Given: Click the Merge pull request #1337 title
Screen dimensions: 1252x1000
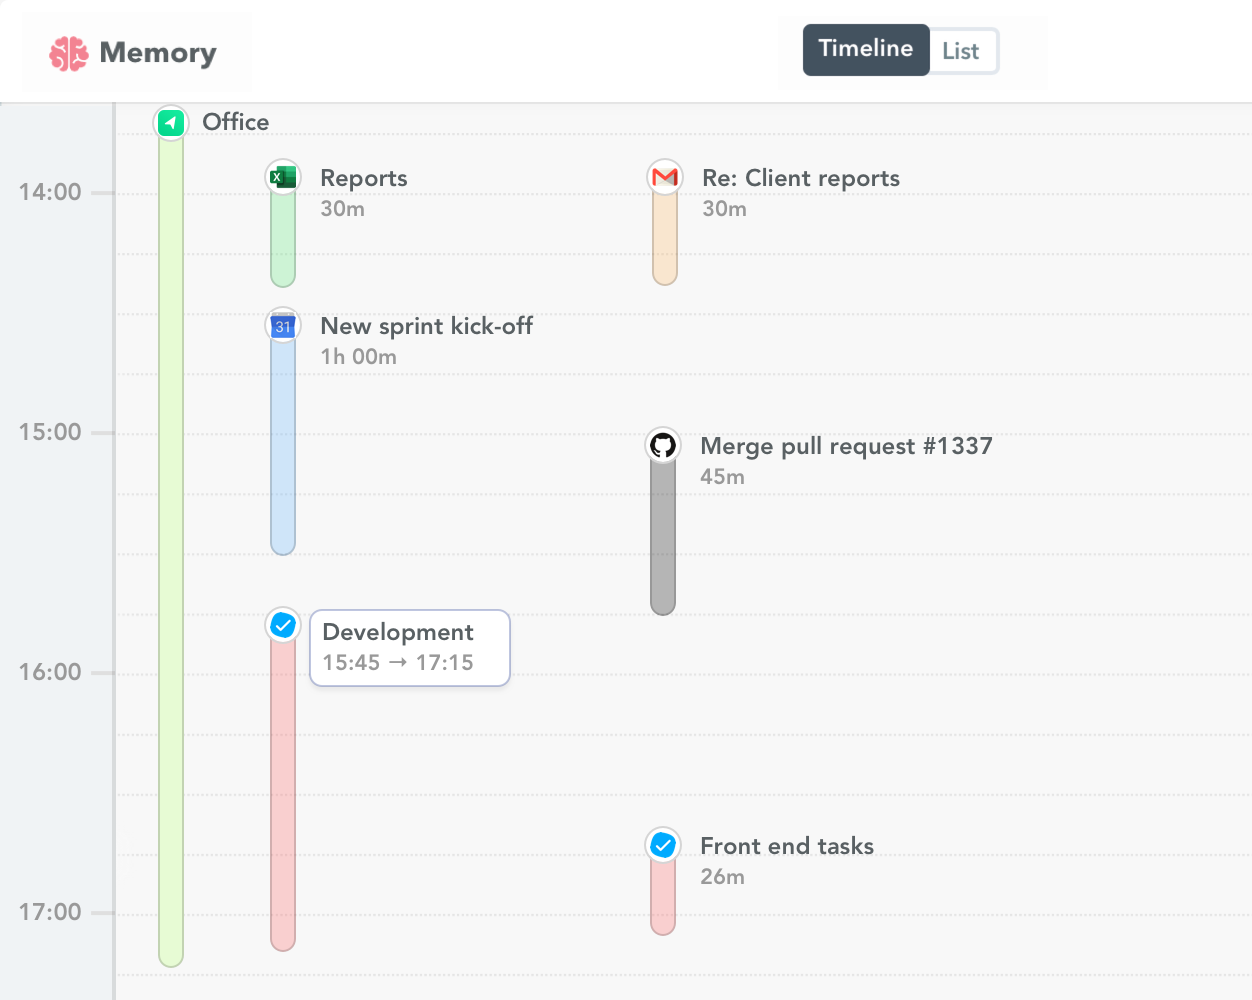Looking at the screenshot, I should tap(846, 445).
